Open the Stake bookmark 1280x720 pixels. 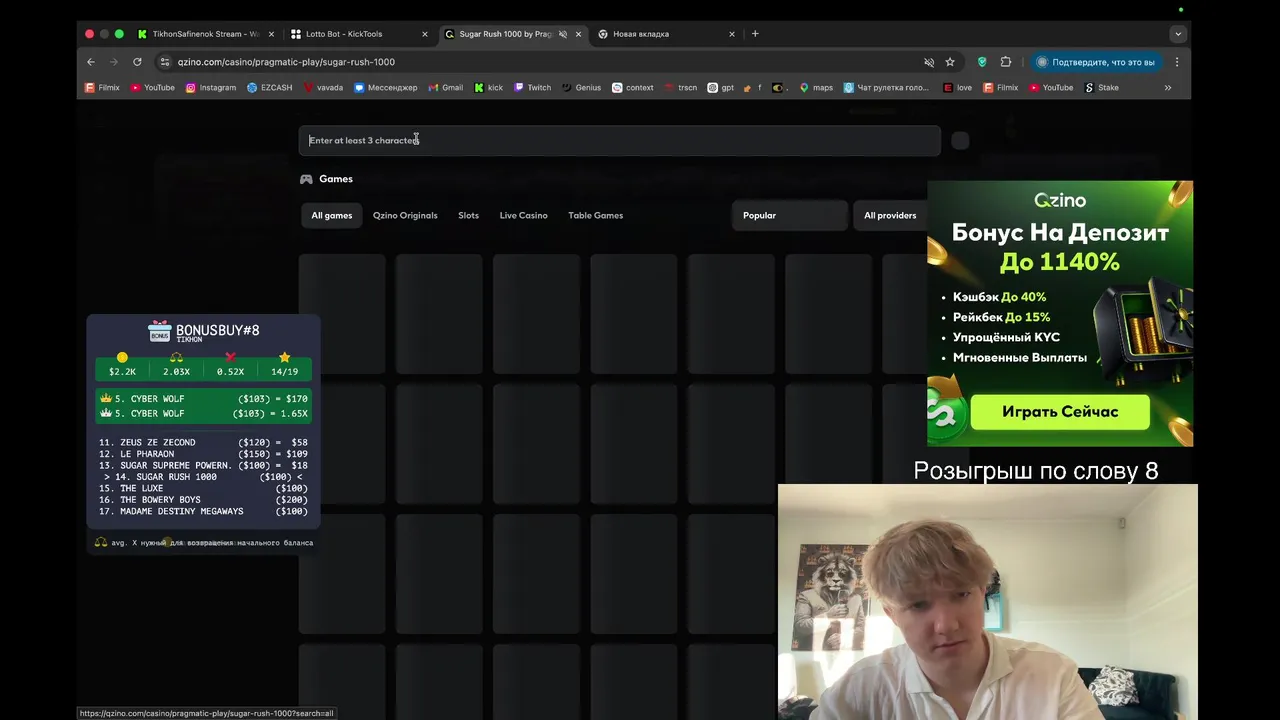coord(1102,88)
